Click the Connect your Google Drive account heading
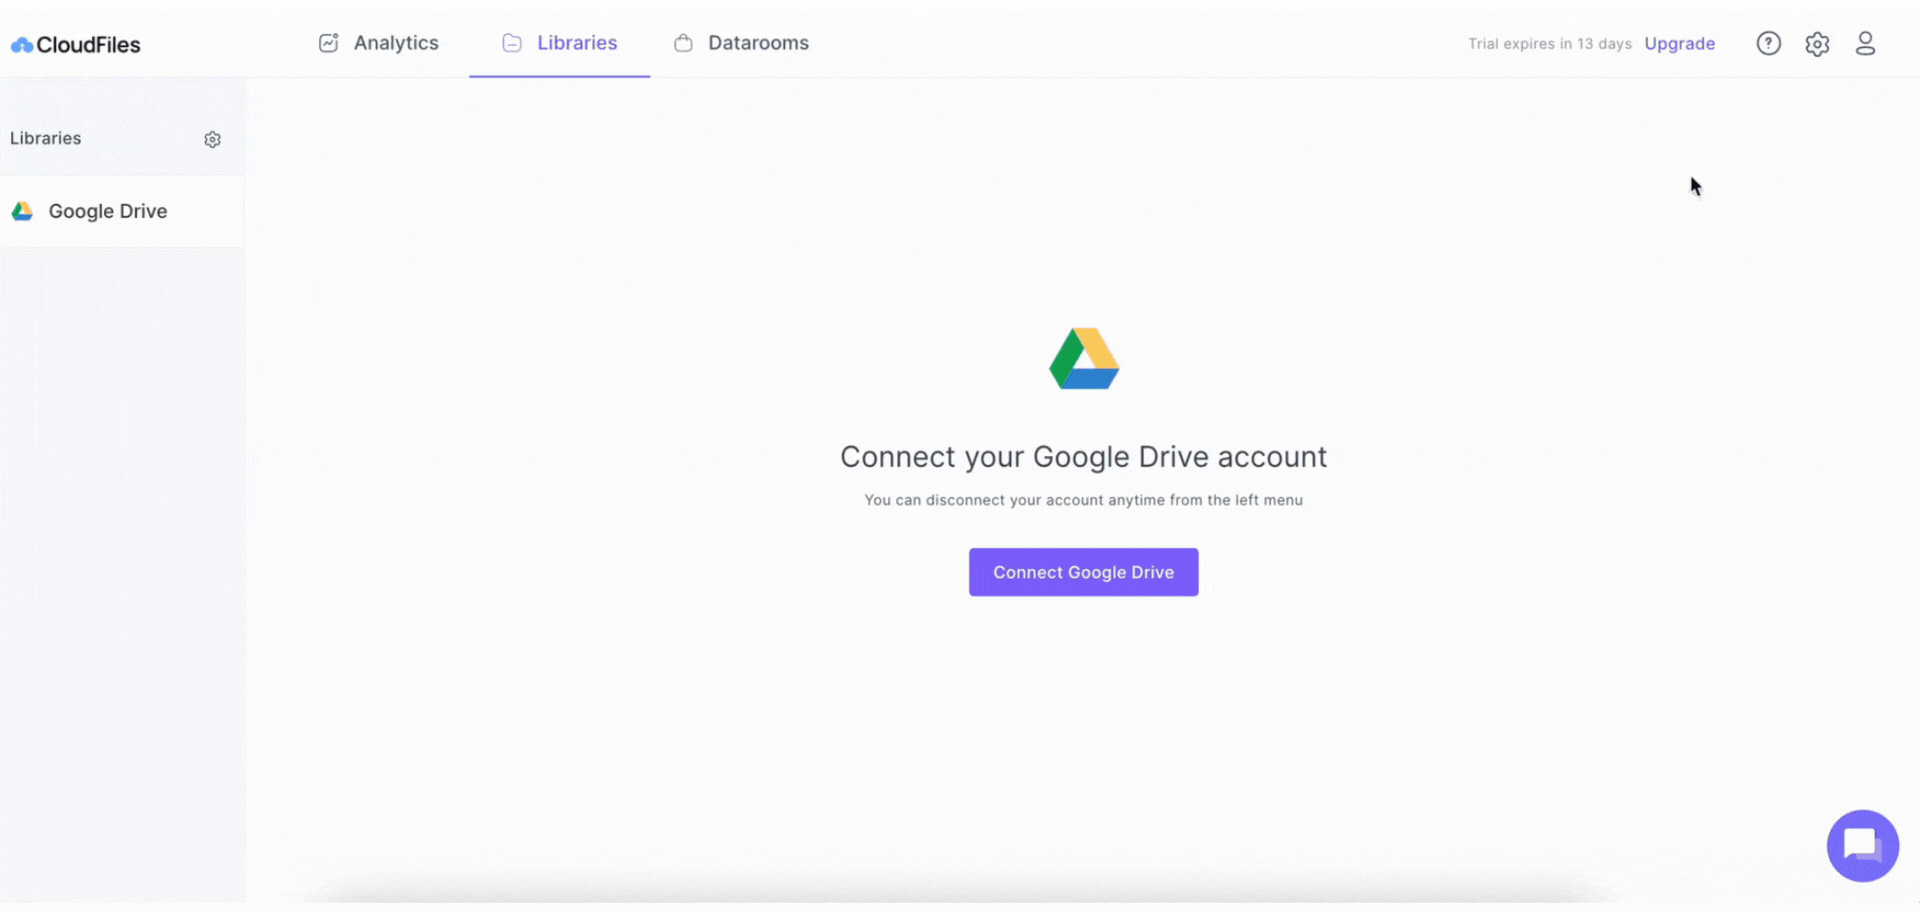The image size is (1920, 912). 1083,457
